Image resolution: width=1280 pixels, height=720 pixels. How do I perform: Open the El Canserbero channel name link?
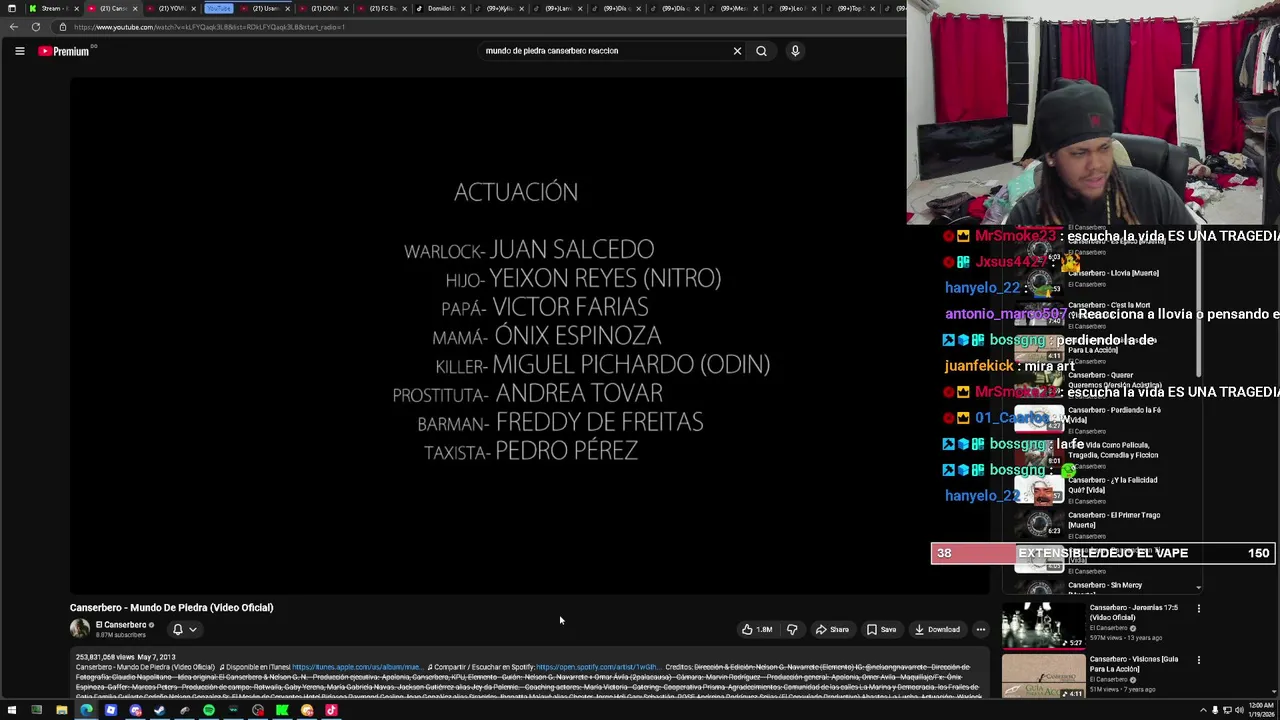coord(121,625)
